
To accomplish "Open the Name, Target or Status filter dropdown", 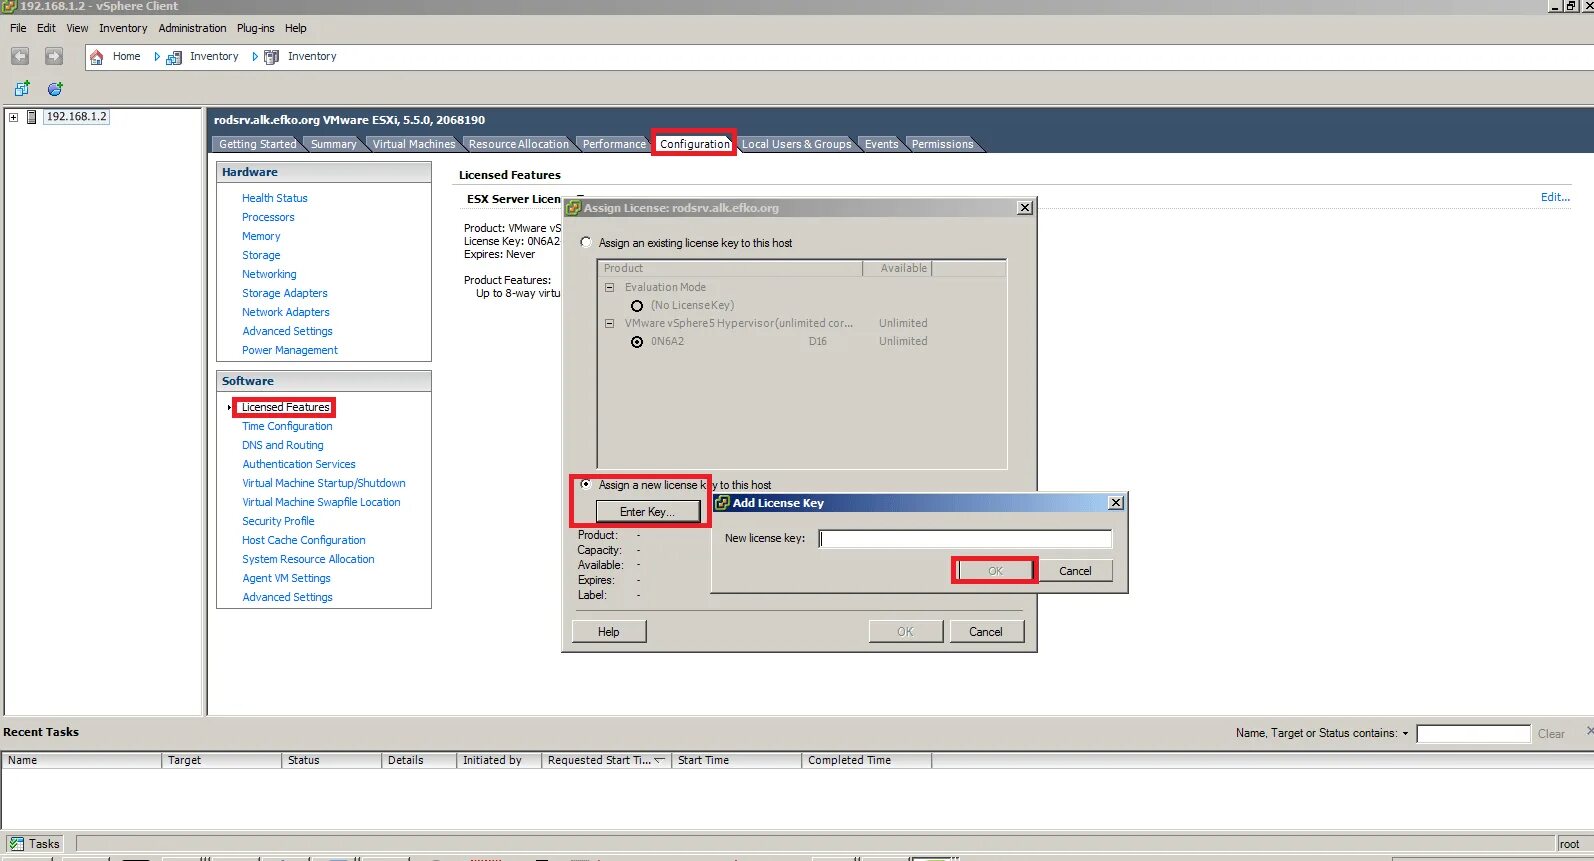I will [x=1405, y=734].
